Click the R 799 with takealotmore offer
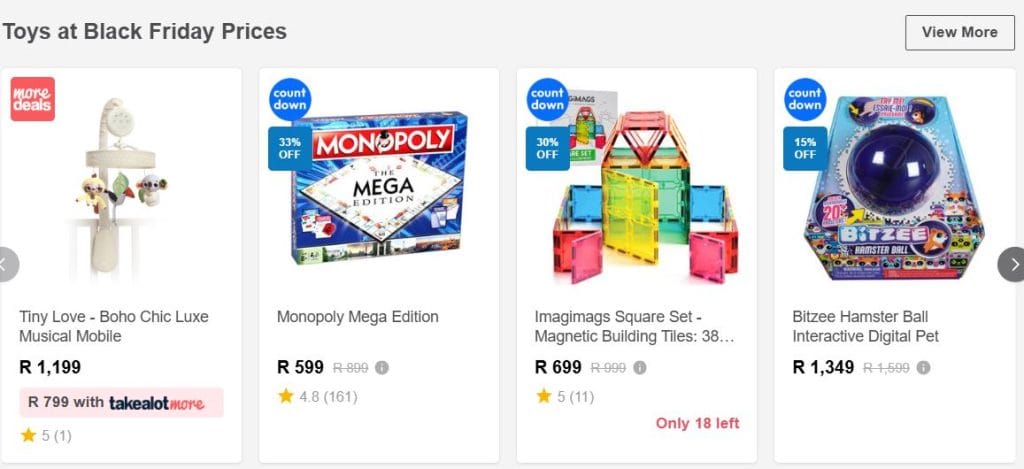1024x469 pixels. pos(120,403)
